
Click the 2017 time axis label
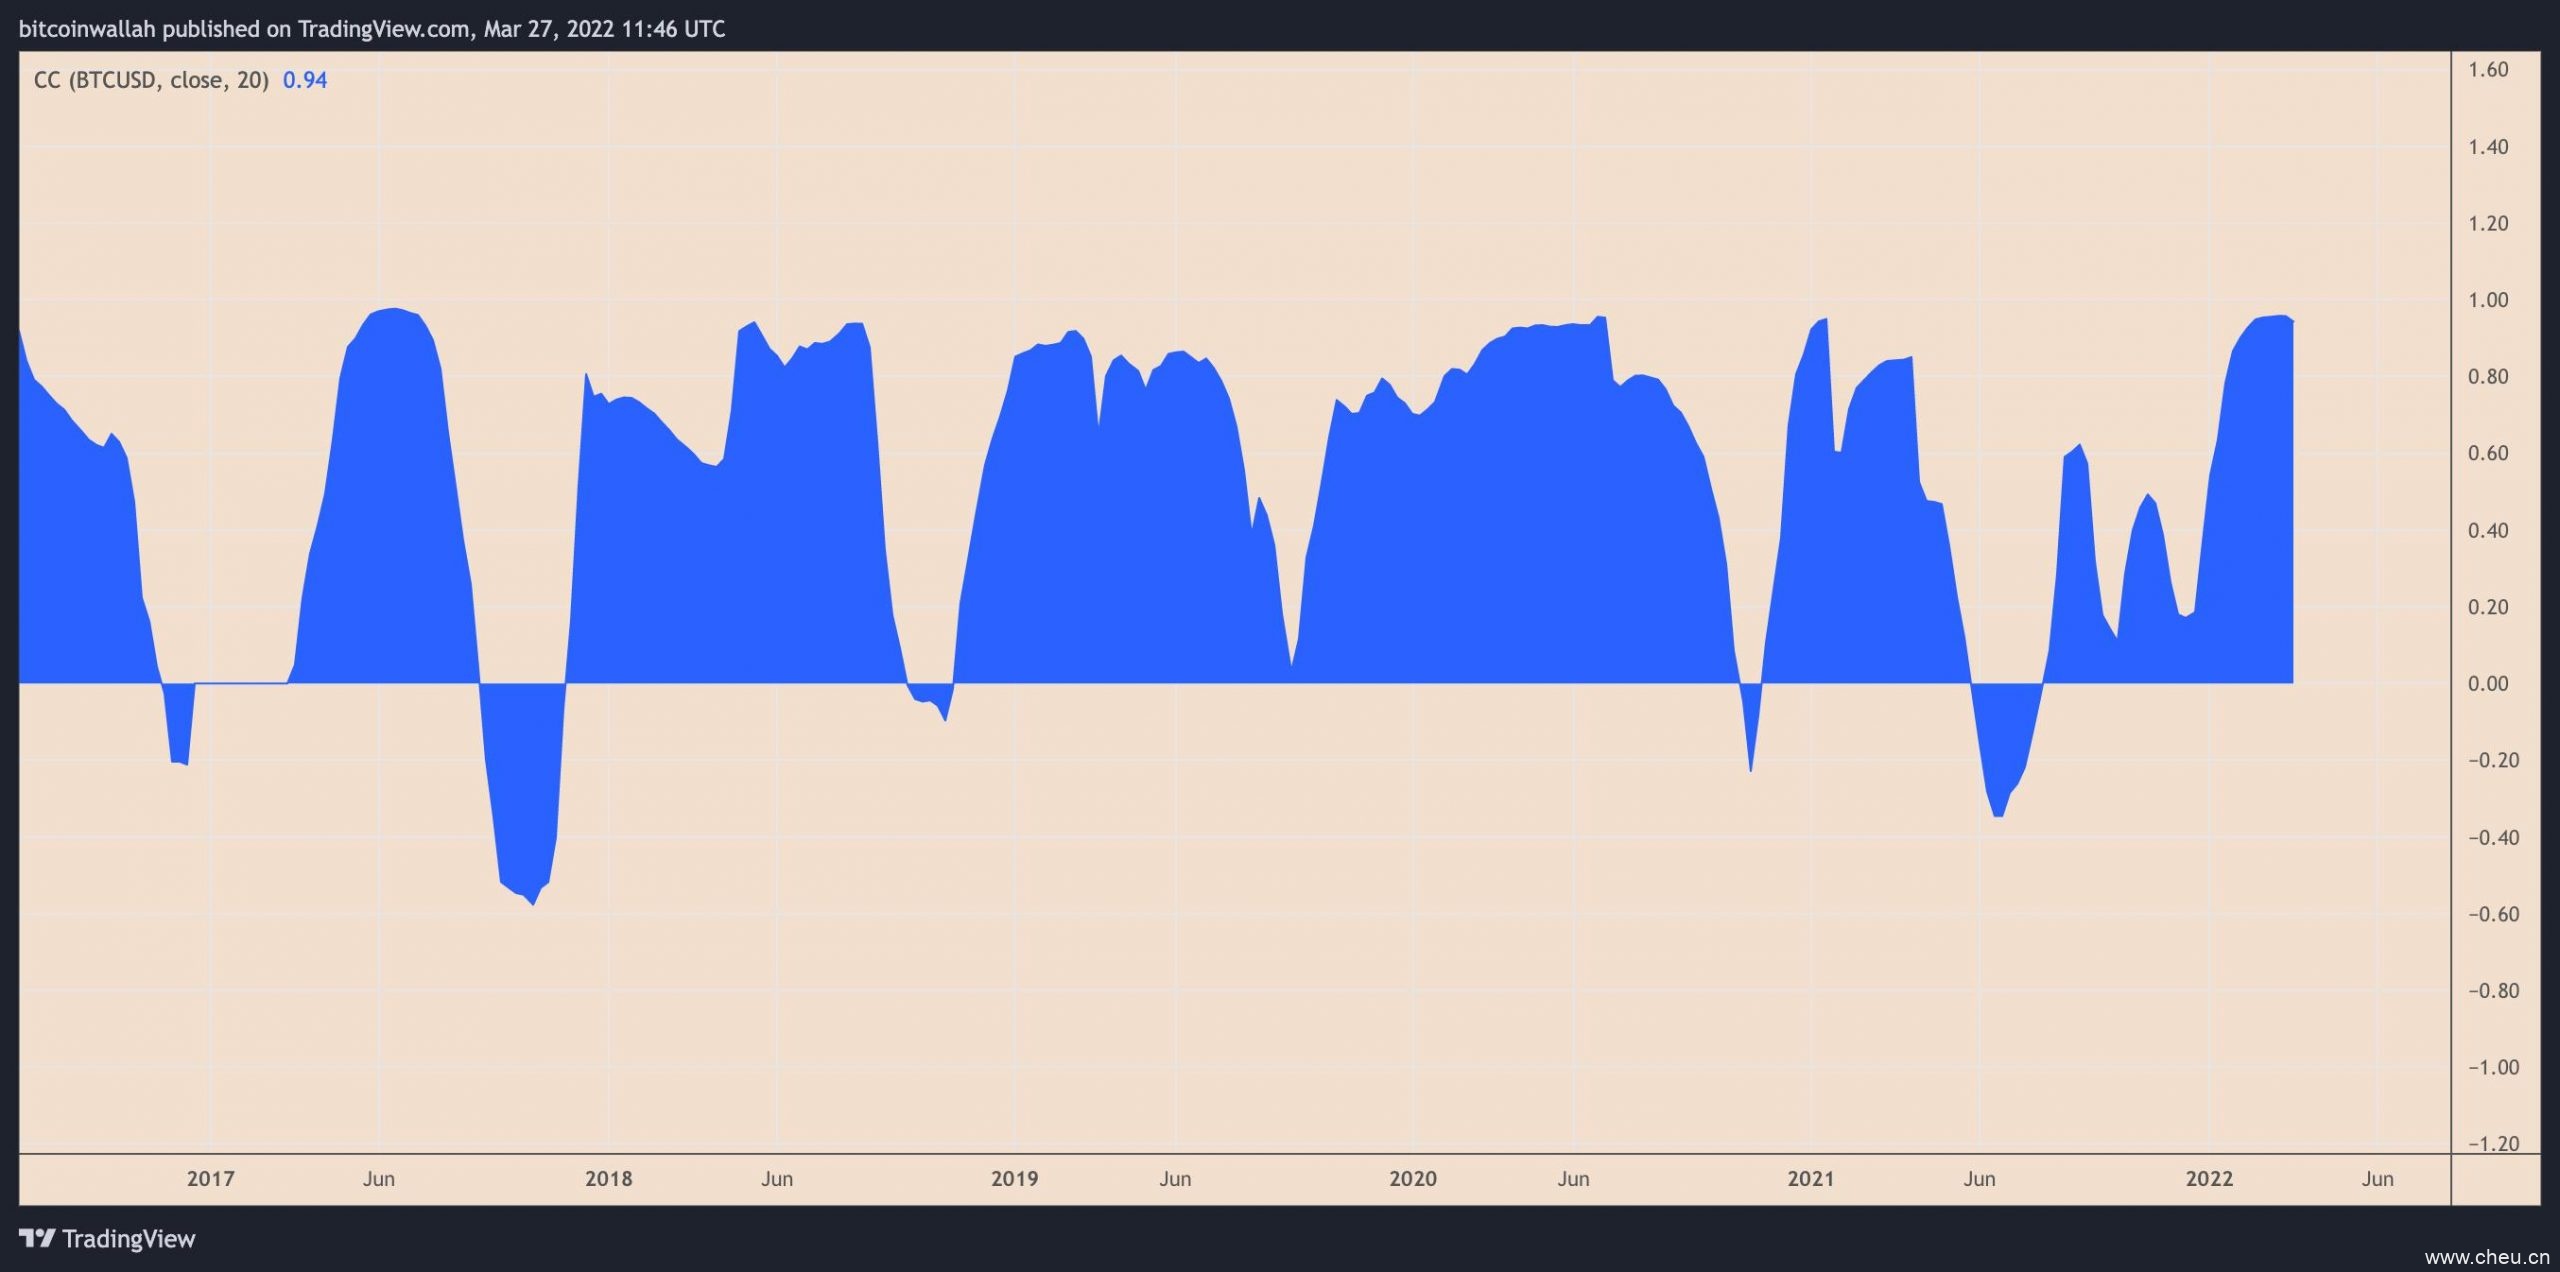[x=210, y=1179]
